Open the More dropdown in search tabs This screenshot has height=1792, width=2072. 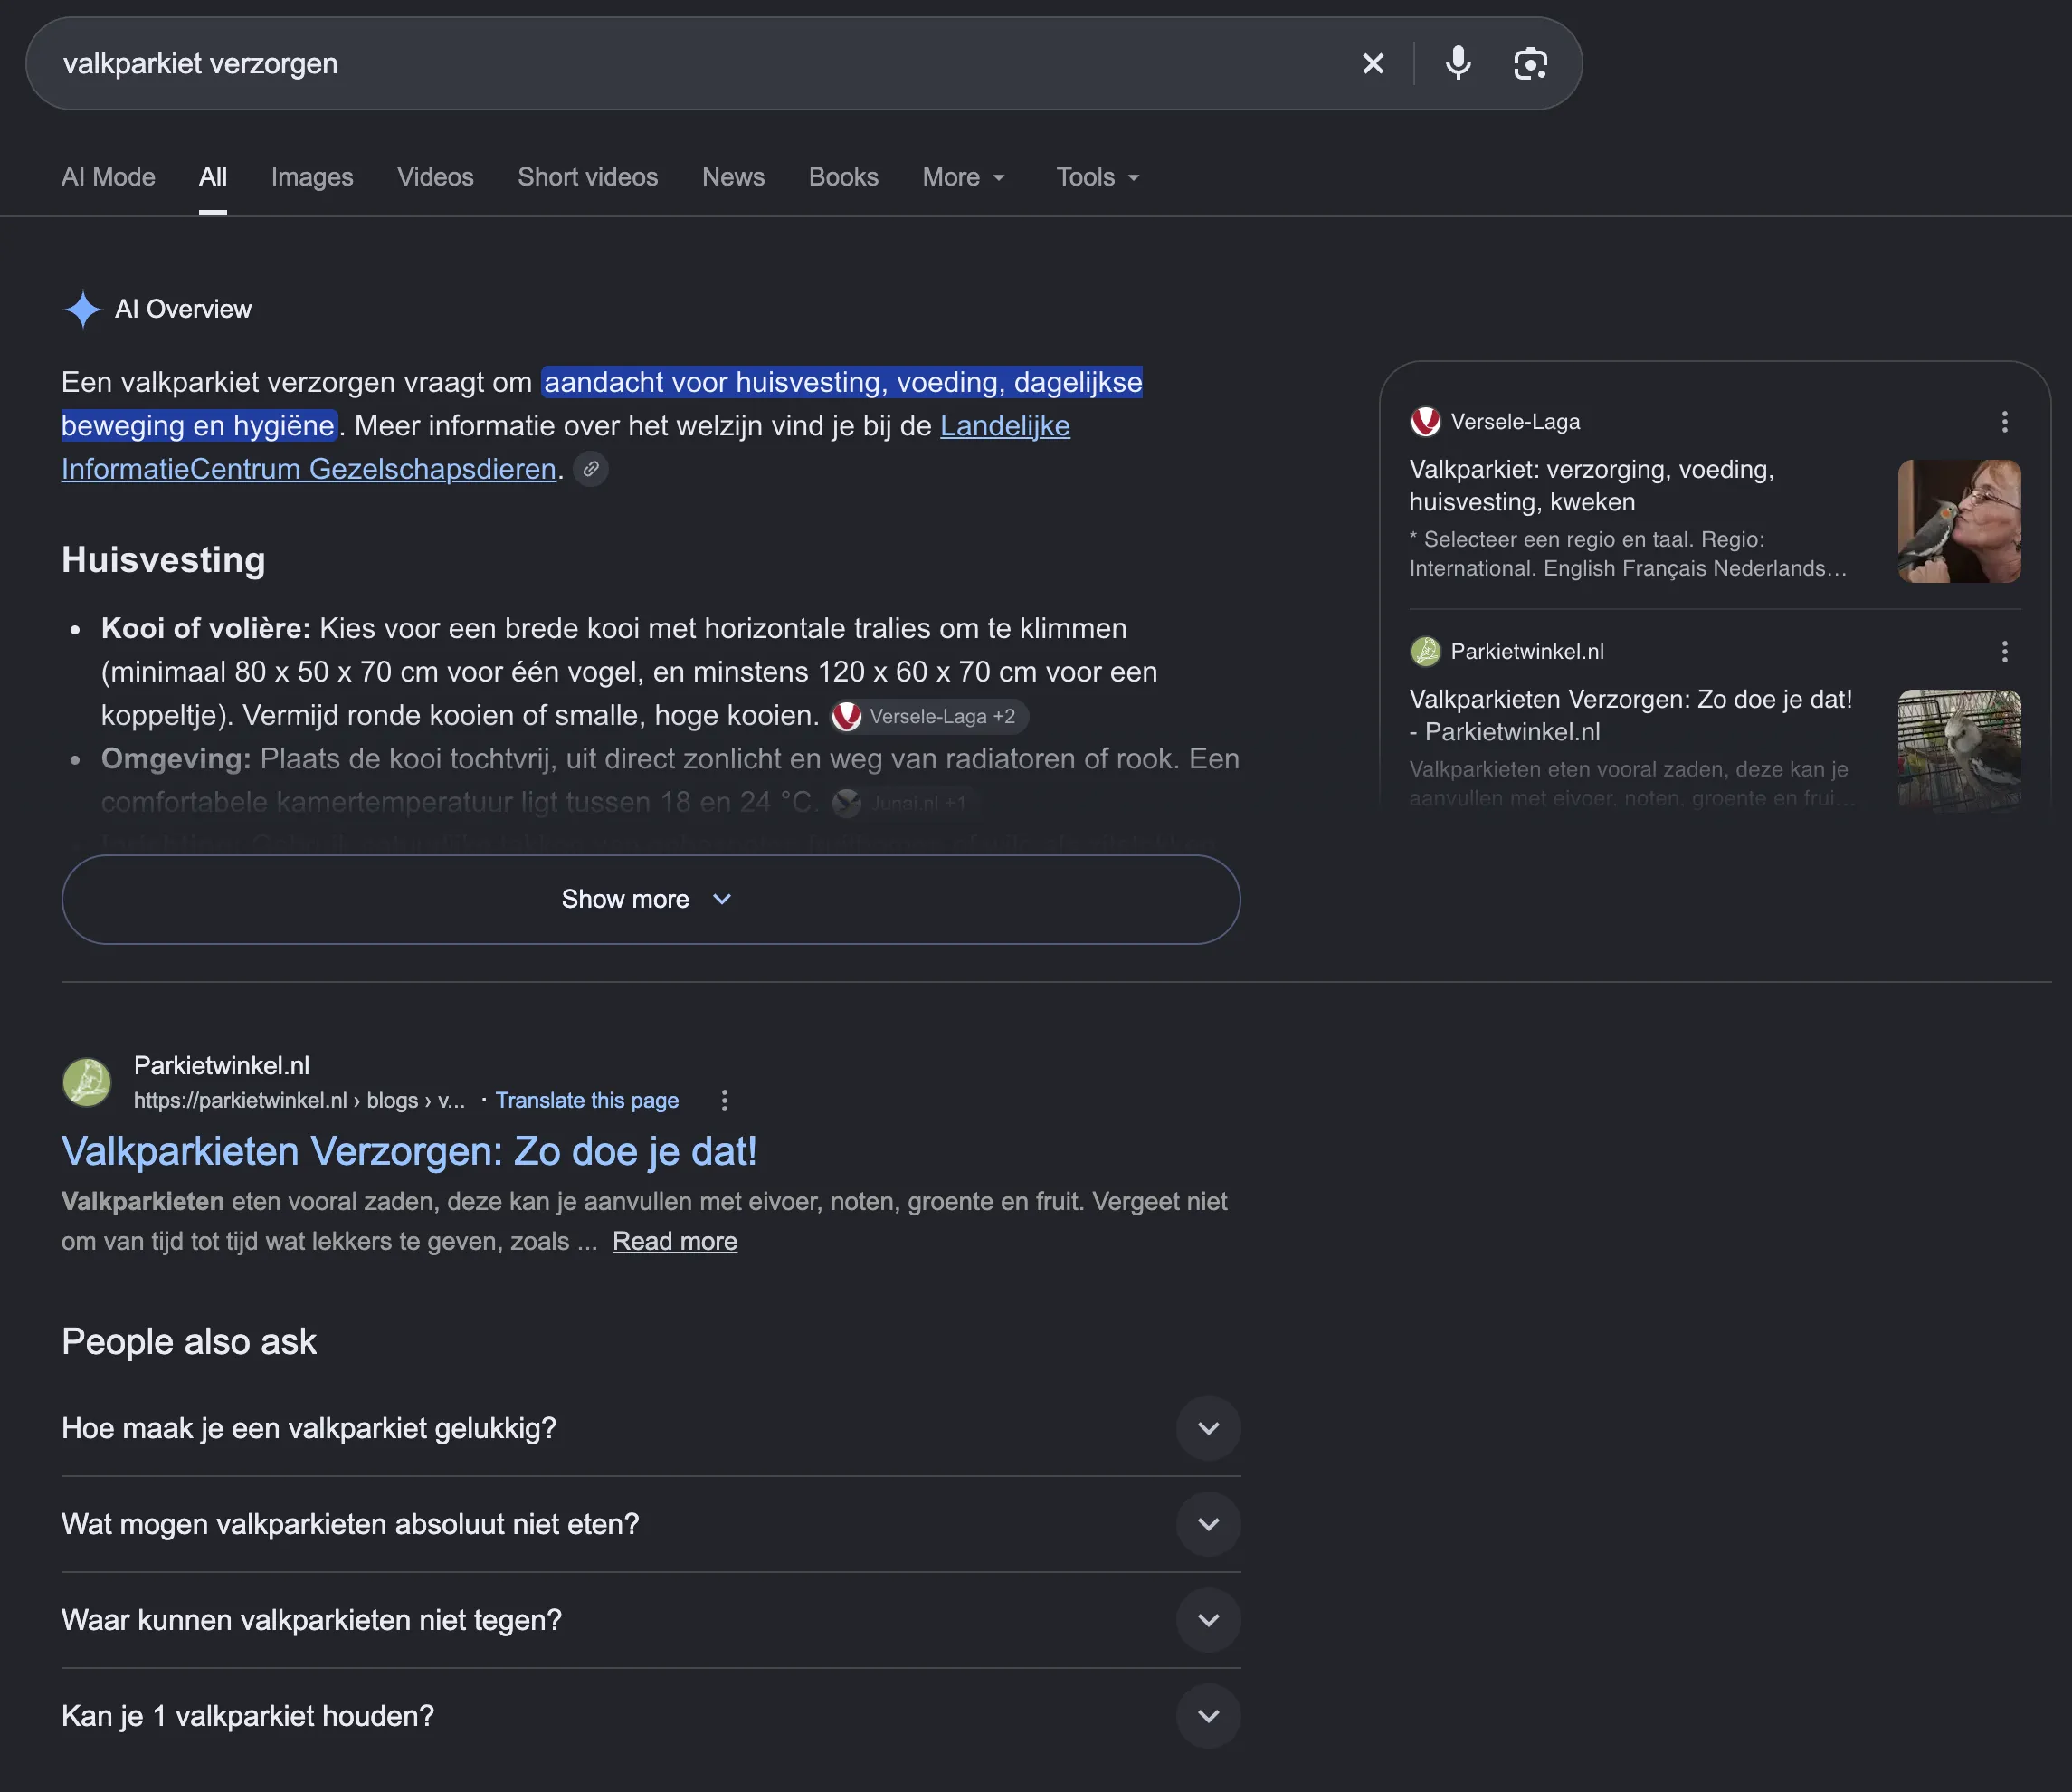point(963,177)
